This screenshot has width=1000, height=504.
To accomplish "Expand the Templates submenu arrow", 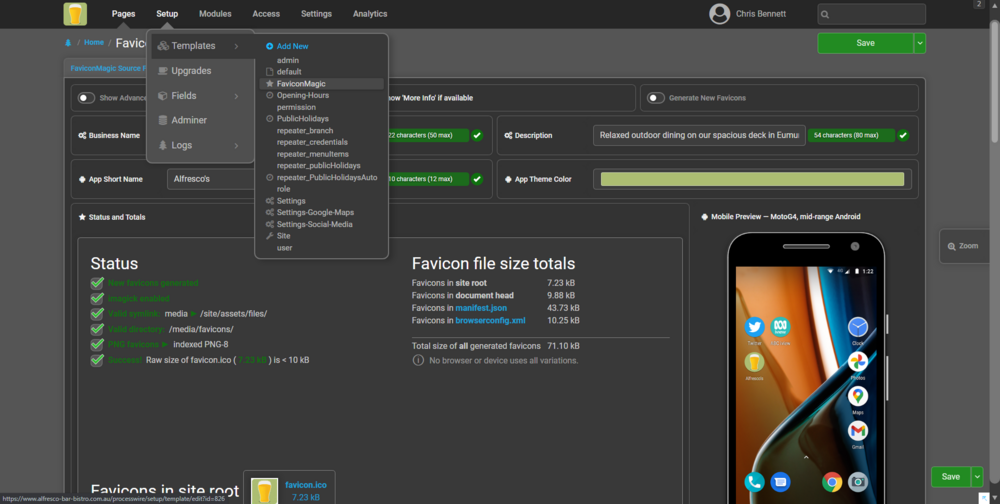I will tap(237, 46).
